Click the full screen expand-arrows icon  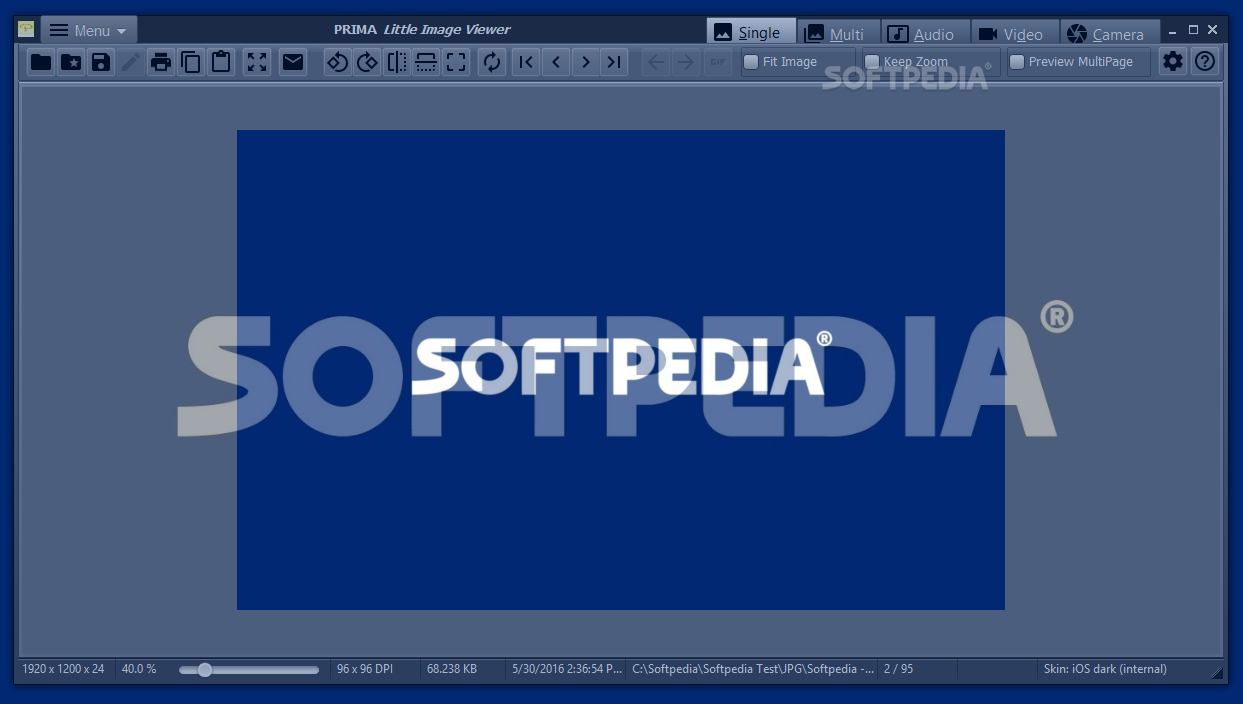click(257, 63)
